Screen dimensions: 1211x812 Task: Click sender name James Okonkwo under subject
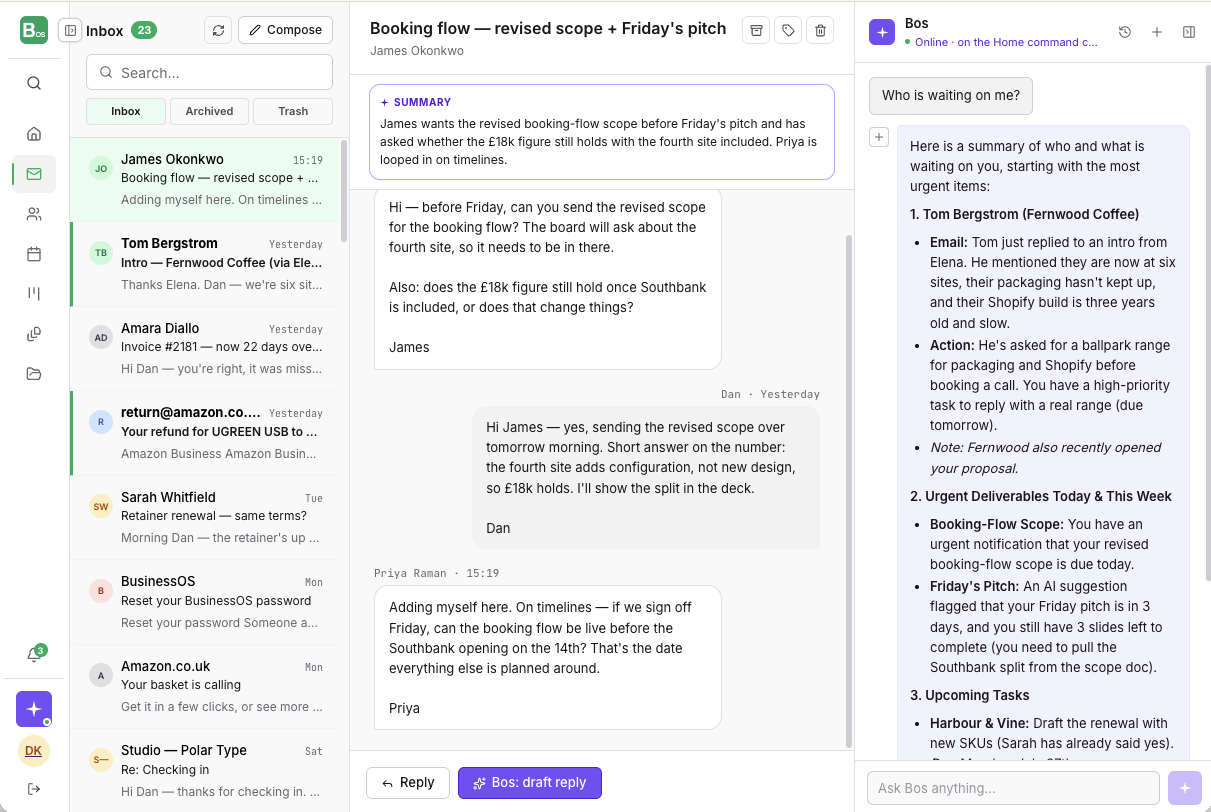[417, 51]
